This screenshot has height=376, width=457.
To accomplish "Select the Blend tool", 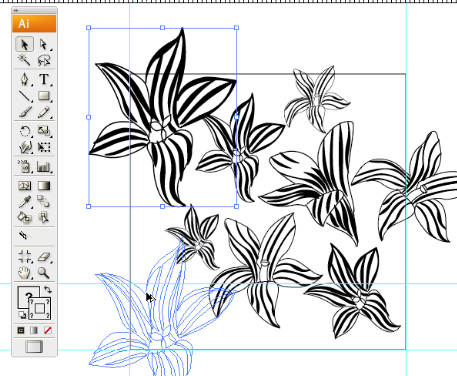I will pyautogui.click(x=44, y=202).
